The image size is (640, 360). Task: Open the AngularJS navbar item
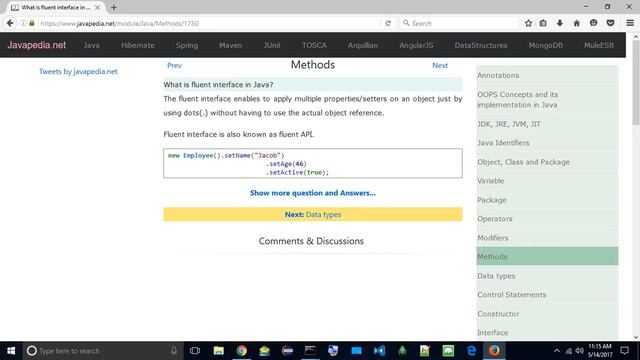[416, 45]
